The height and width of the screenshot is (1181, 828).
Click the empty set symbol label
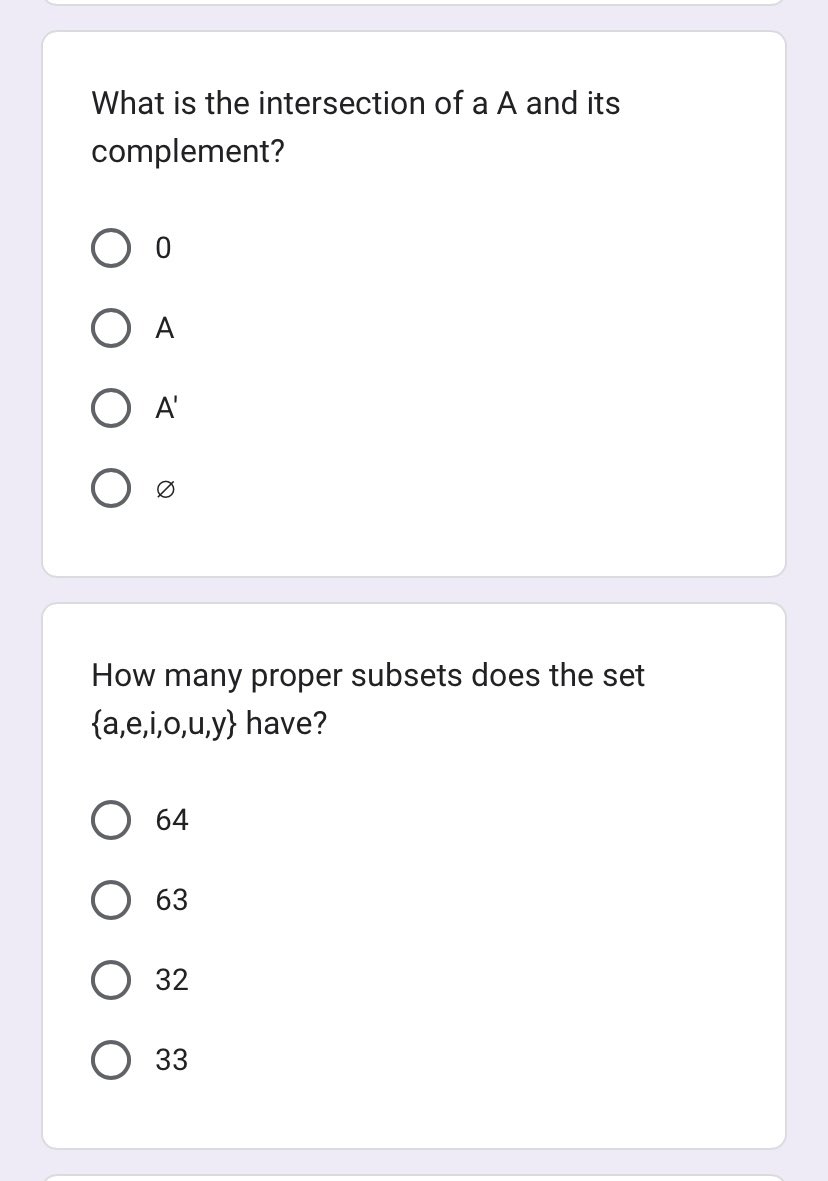166,488
